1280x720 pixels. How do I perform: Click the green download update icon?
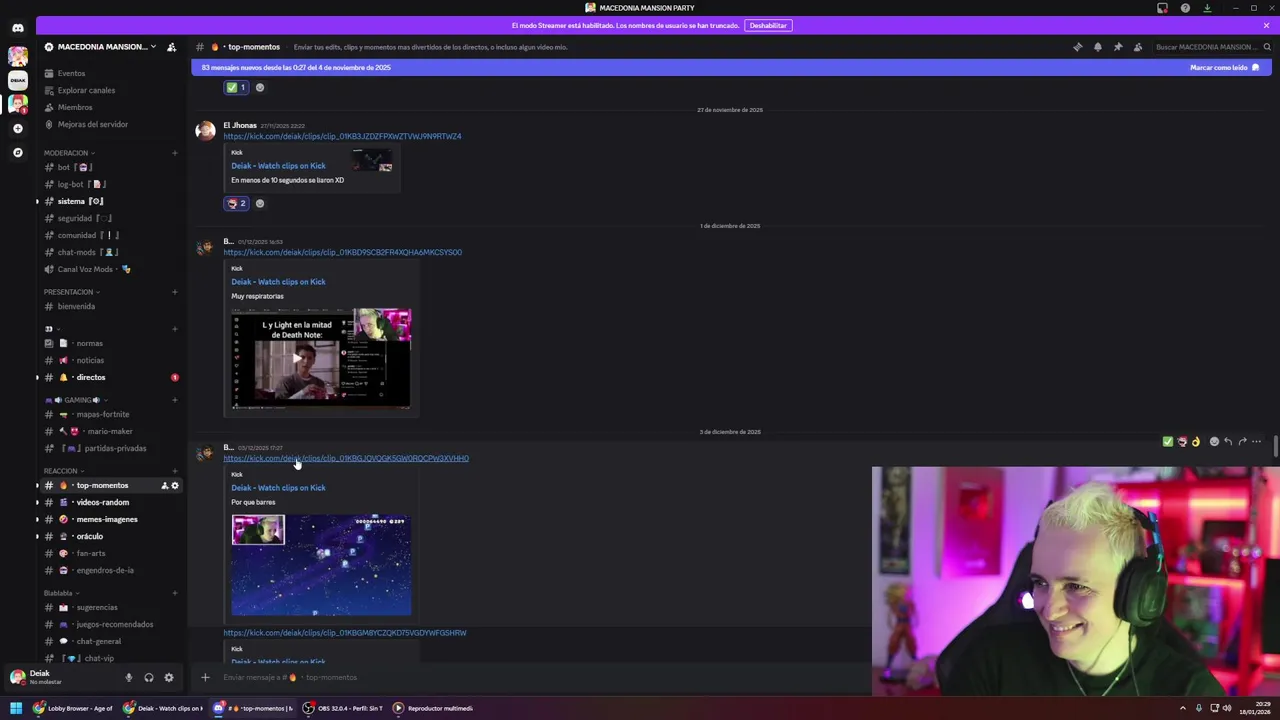click(x=1207, y=8)
